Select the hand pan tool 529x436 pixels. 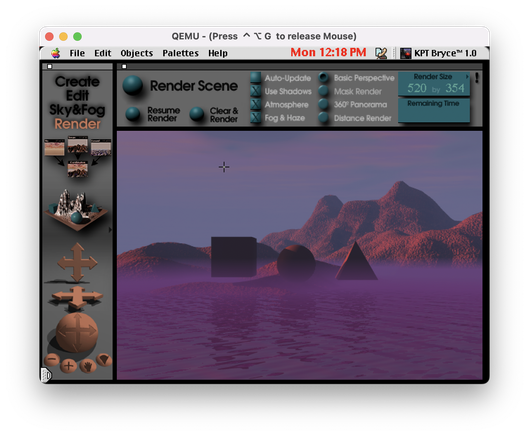coord(88,366)
